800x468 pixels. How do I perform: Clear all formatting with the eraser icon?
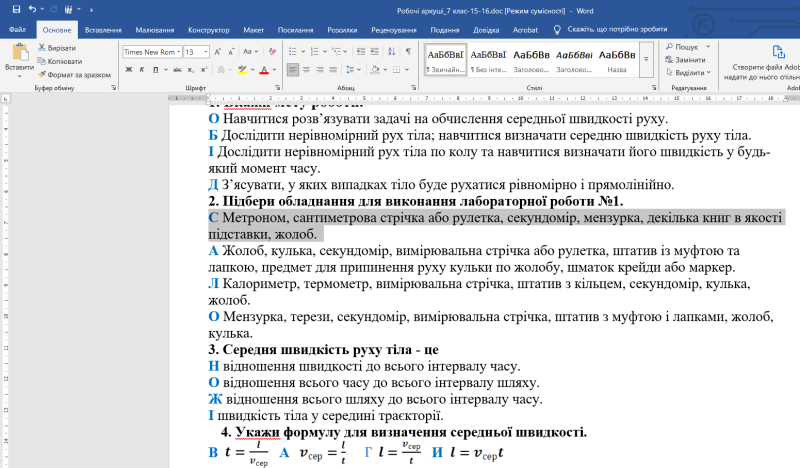pos(272,52)
